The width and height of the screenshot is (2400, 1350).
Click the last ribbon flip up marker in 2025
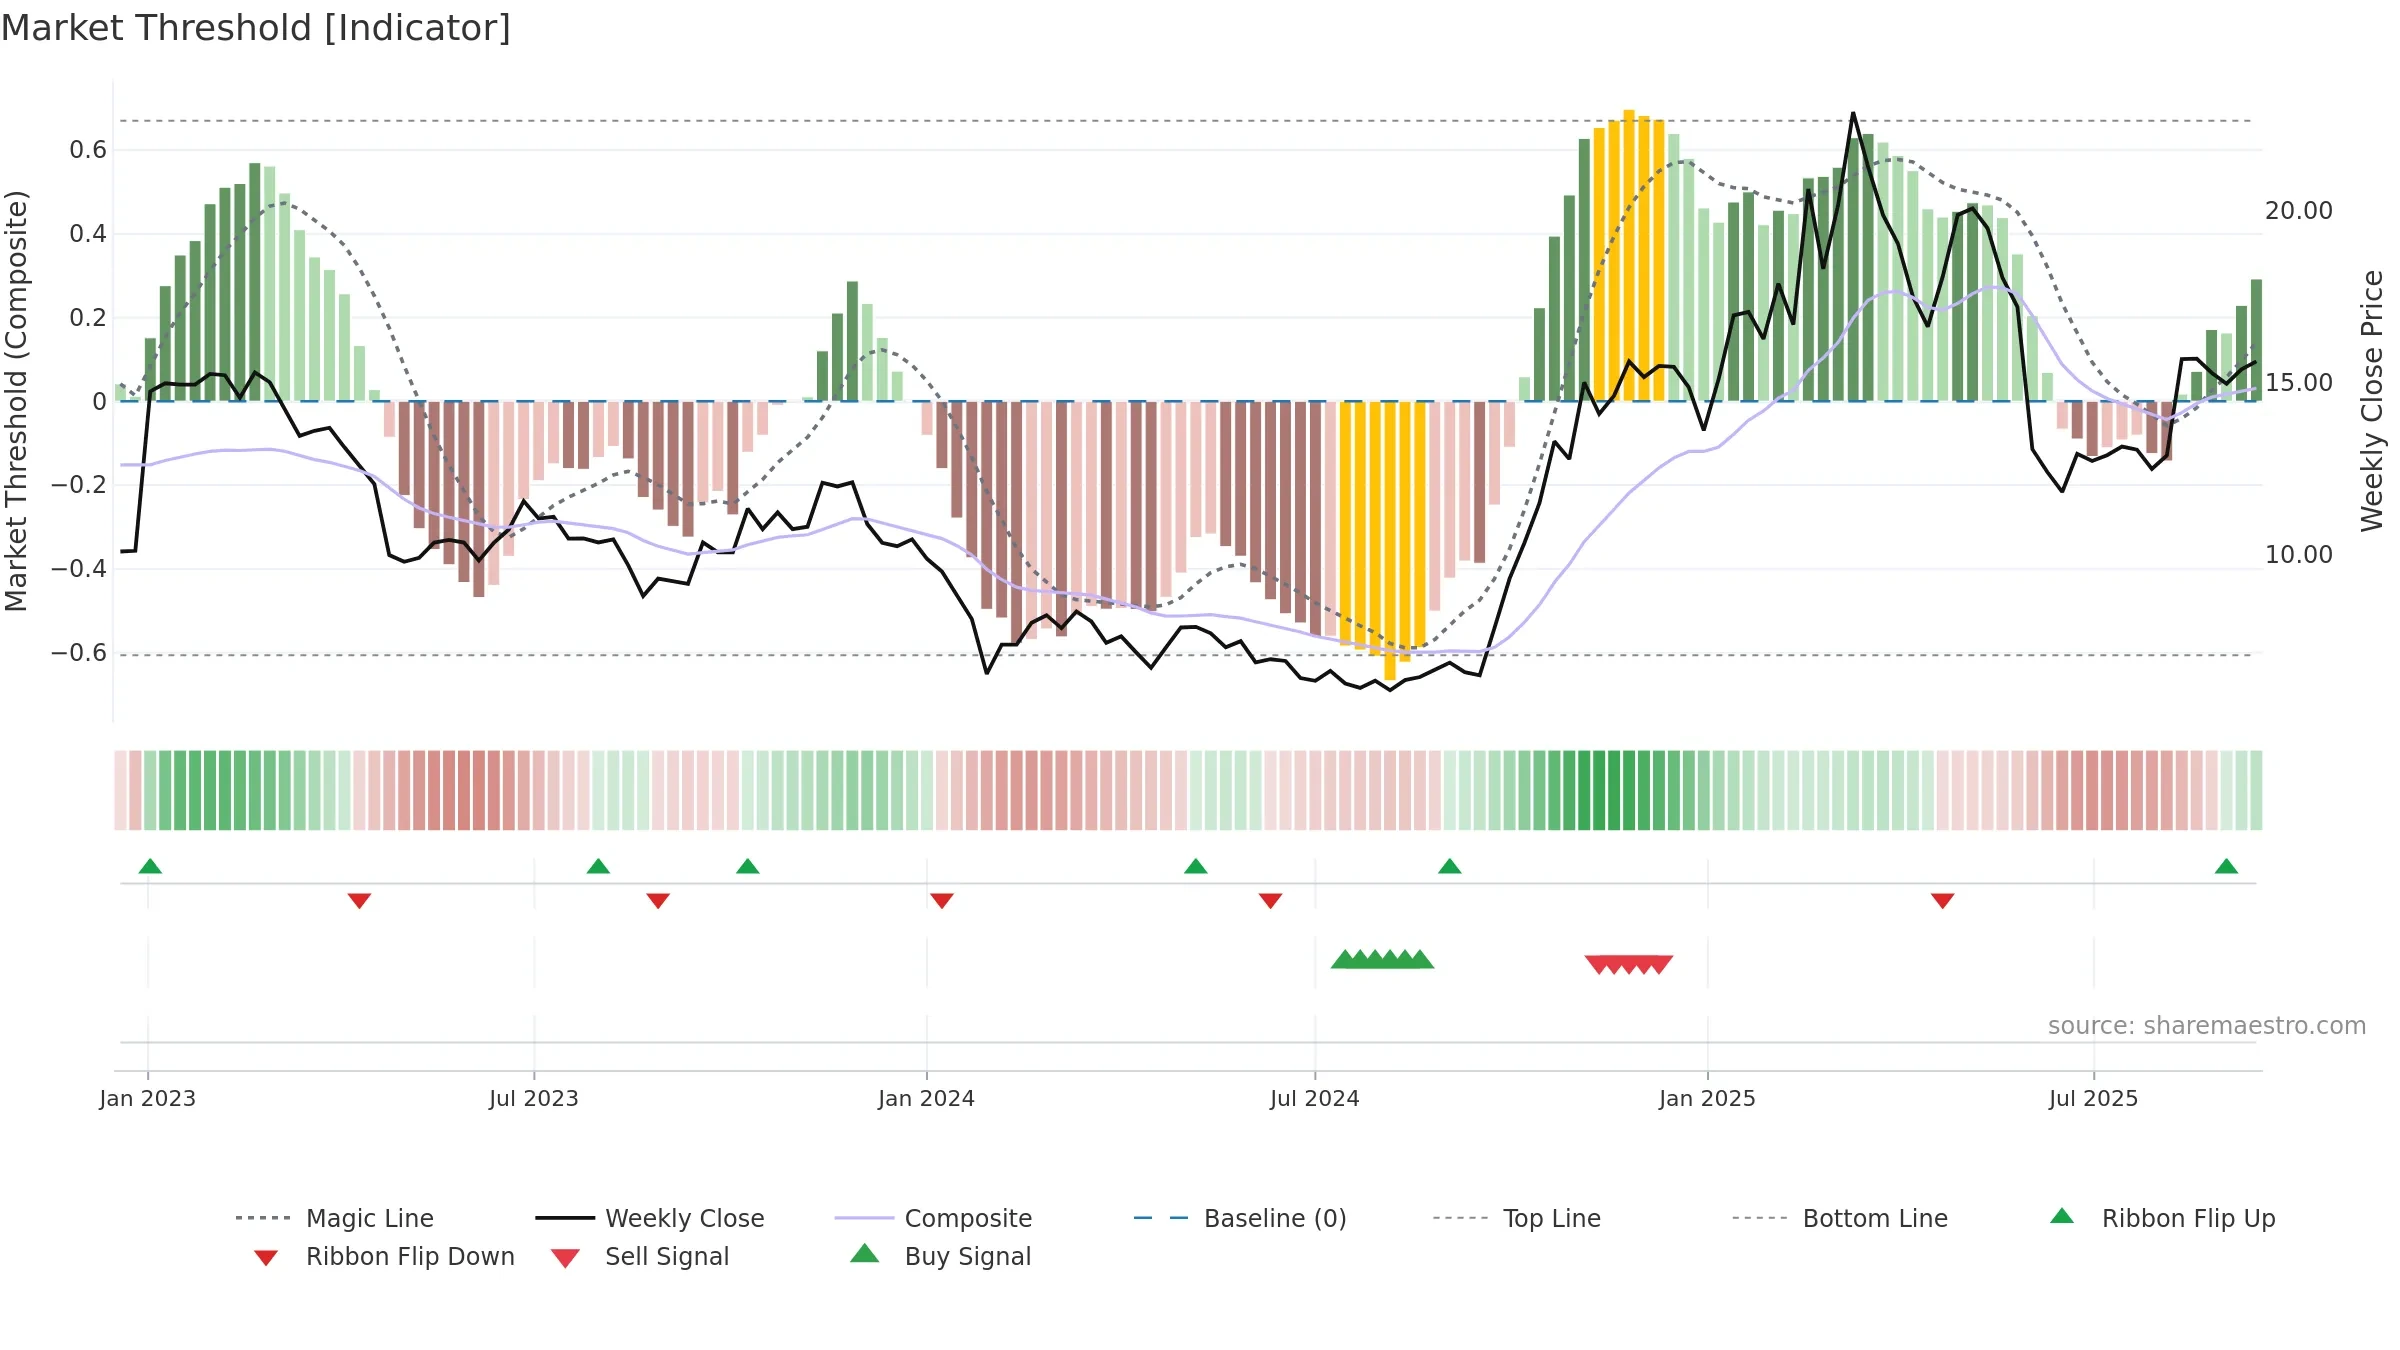coord(2226,866)
